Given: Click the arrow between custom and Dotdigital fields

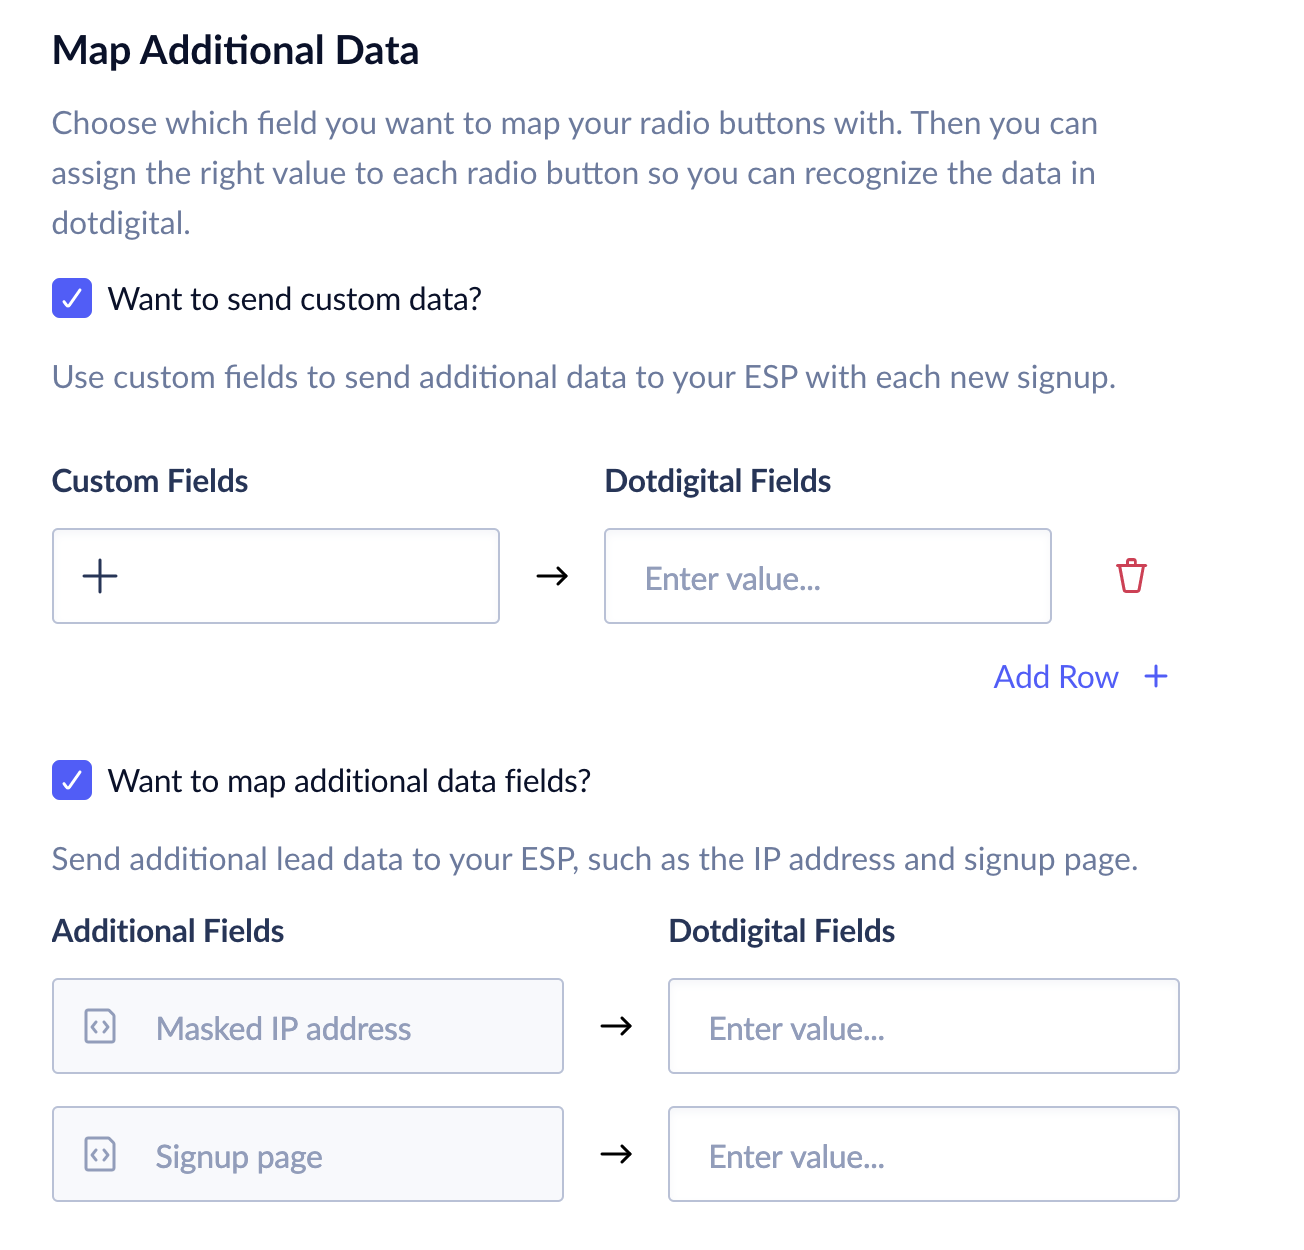Looking at the screenshot, I should coord(552,576).
